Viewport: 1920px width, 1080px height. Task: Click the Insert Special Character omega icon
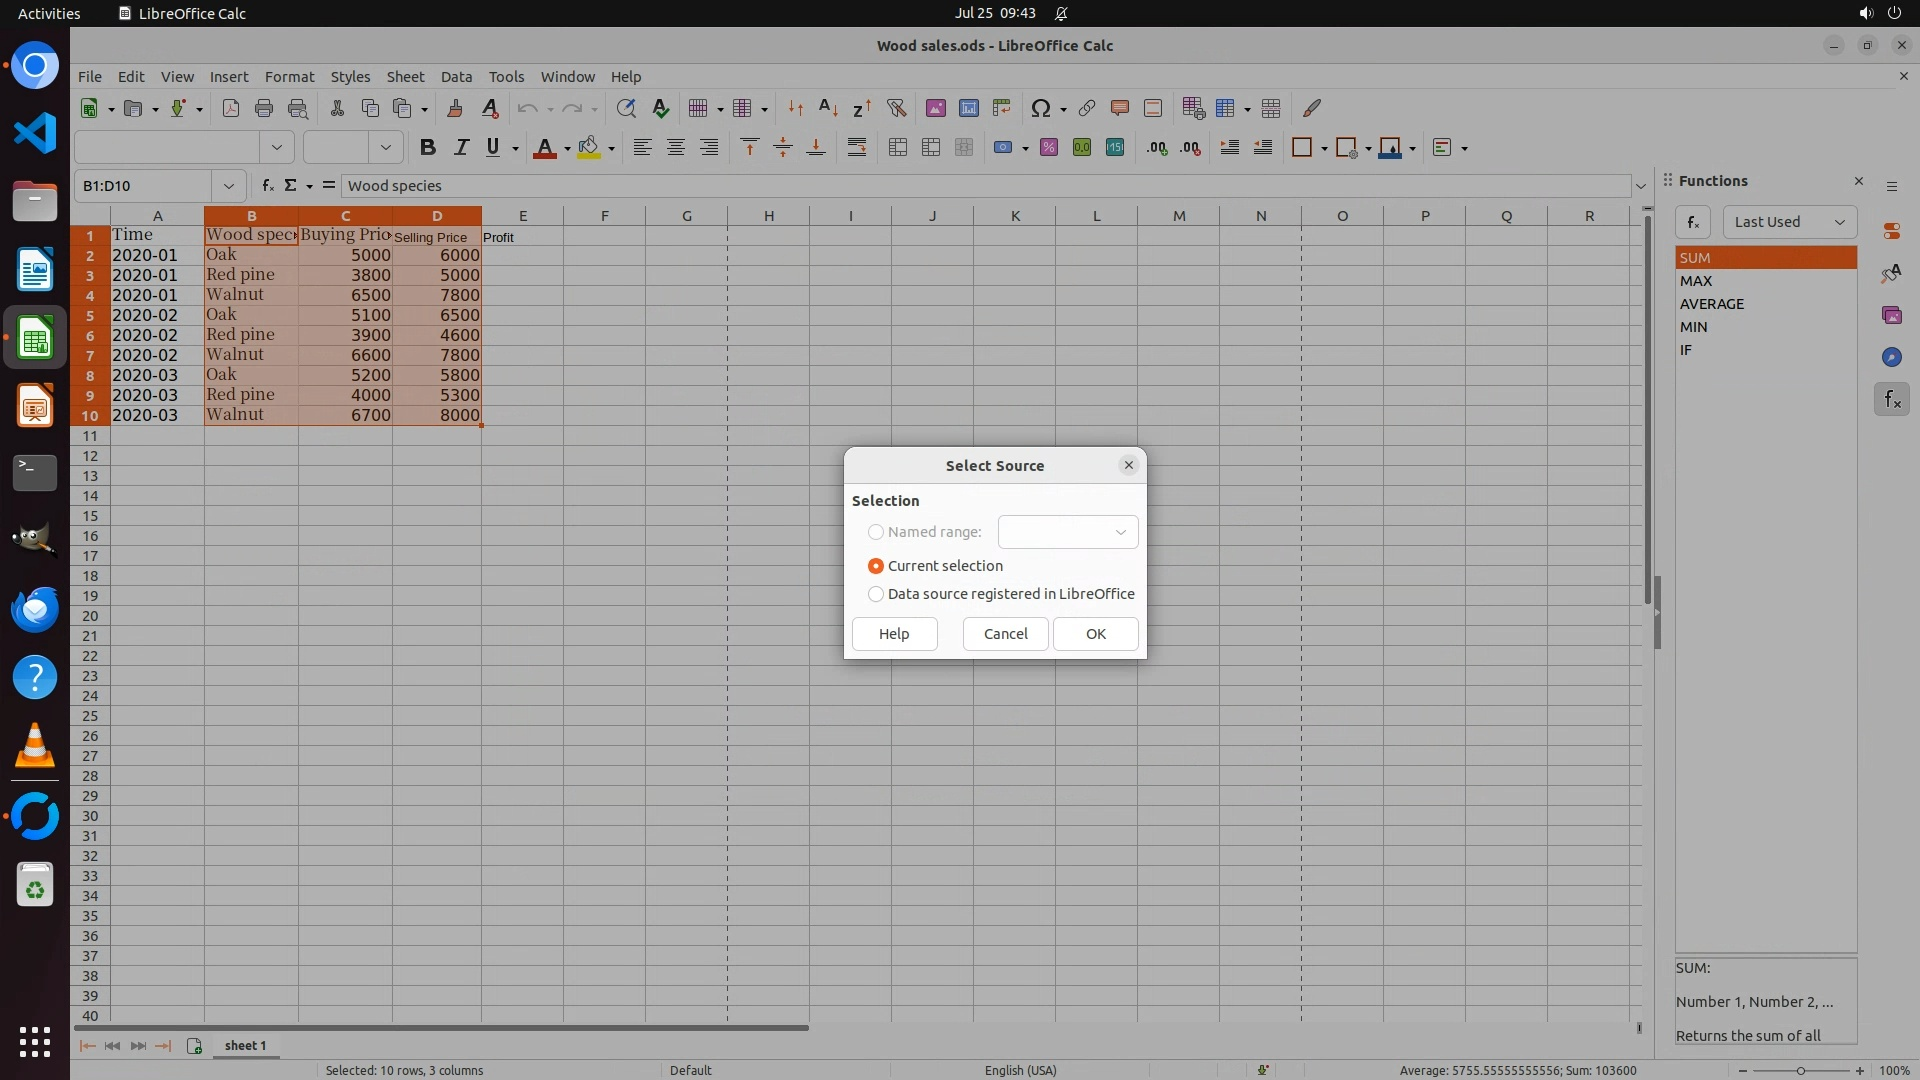(x=1040, y=108)
